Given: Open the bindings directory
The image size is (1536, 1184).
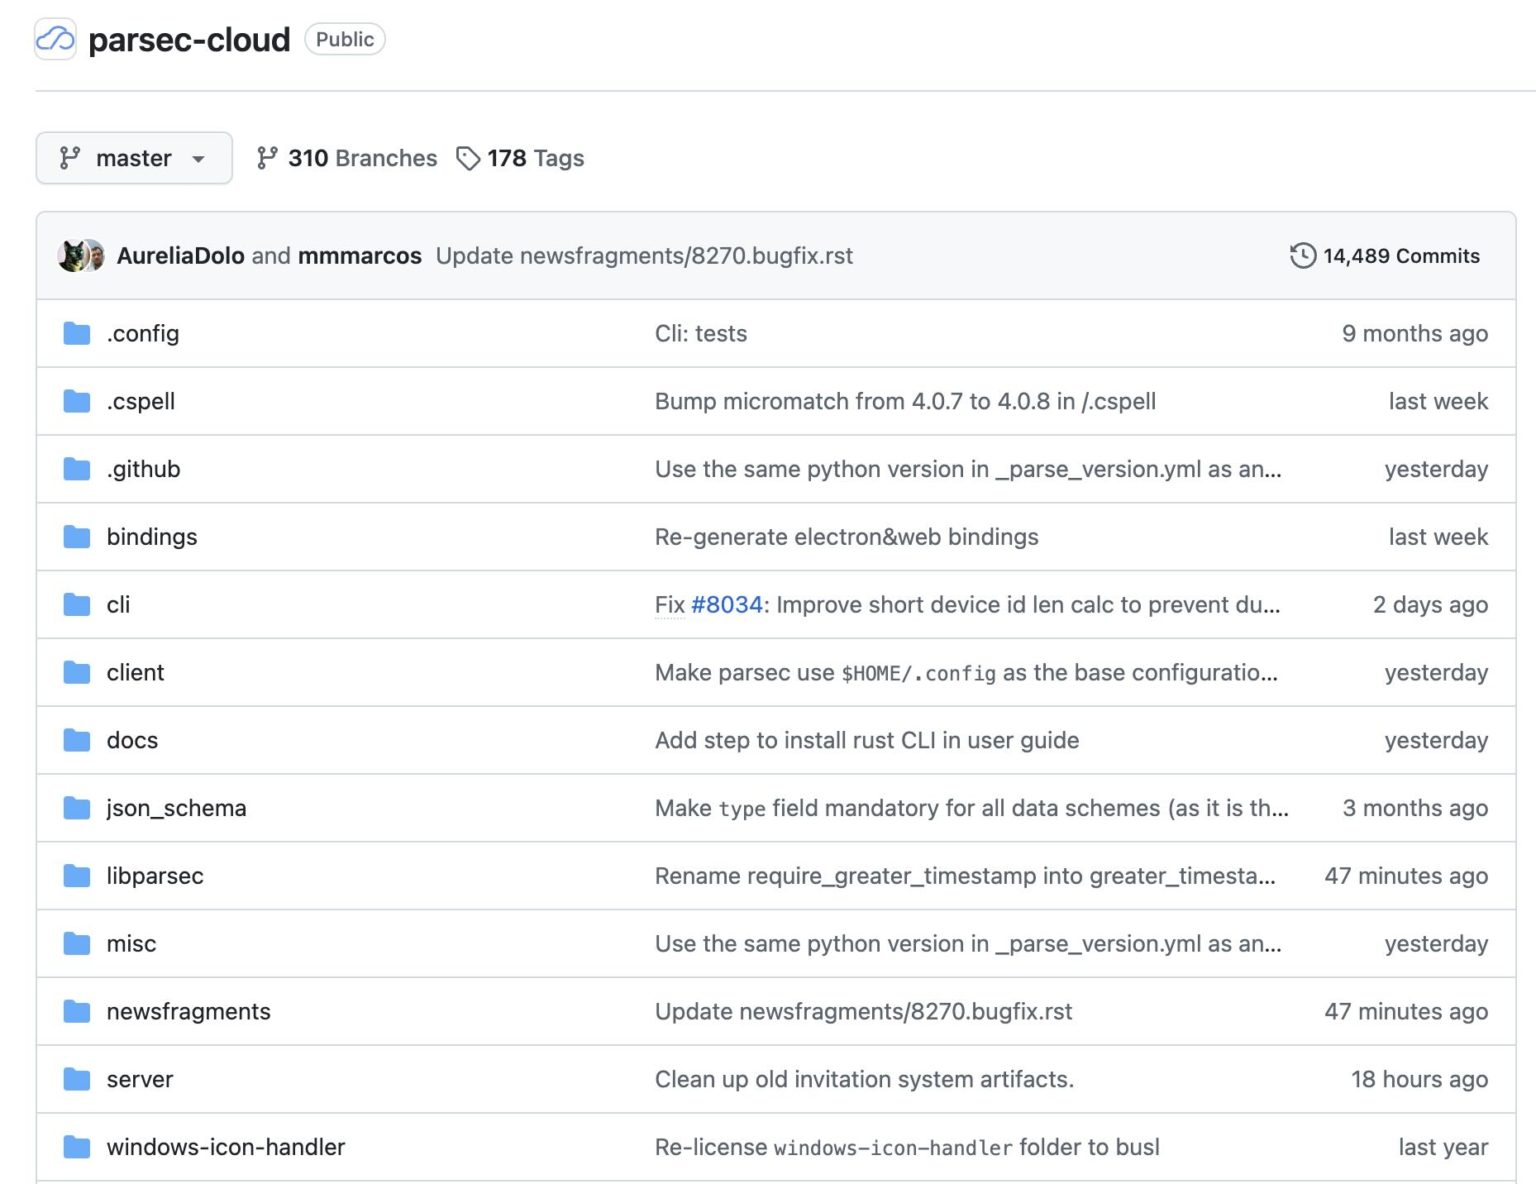Looking at the screenshot, I should (152, 537).
